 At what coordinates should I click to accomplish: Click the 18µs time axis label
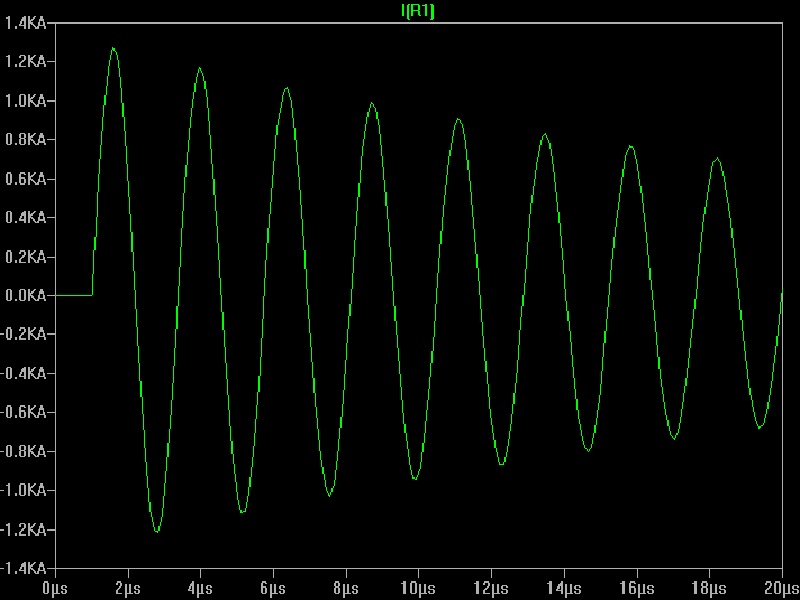[x=707, y=585]
